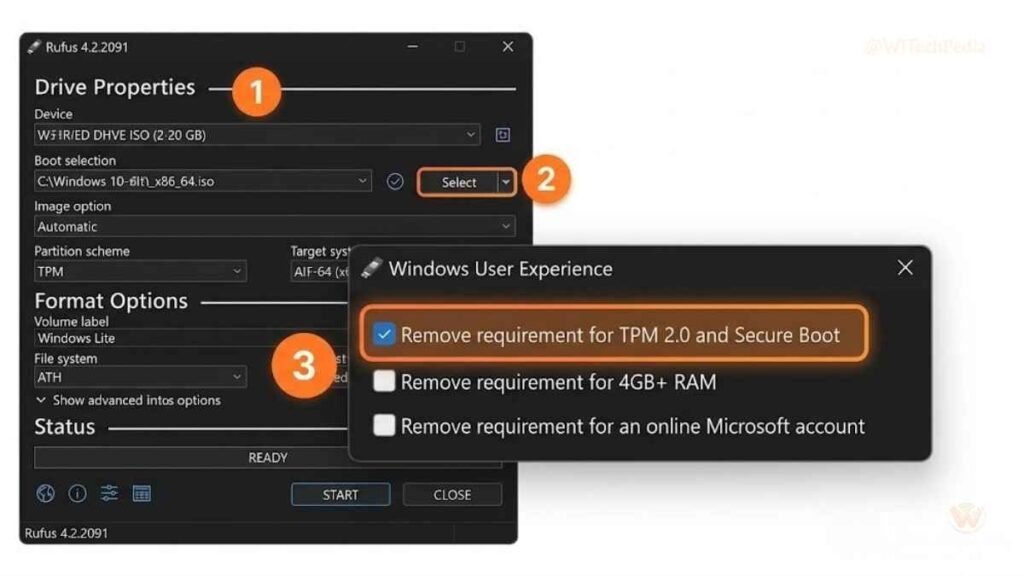The width and height of the screenshot is (1024, 576).
Task: Enable Remove requirement for 4GB+ RAM
Action: (x=384, y=381)
